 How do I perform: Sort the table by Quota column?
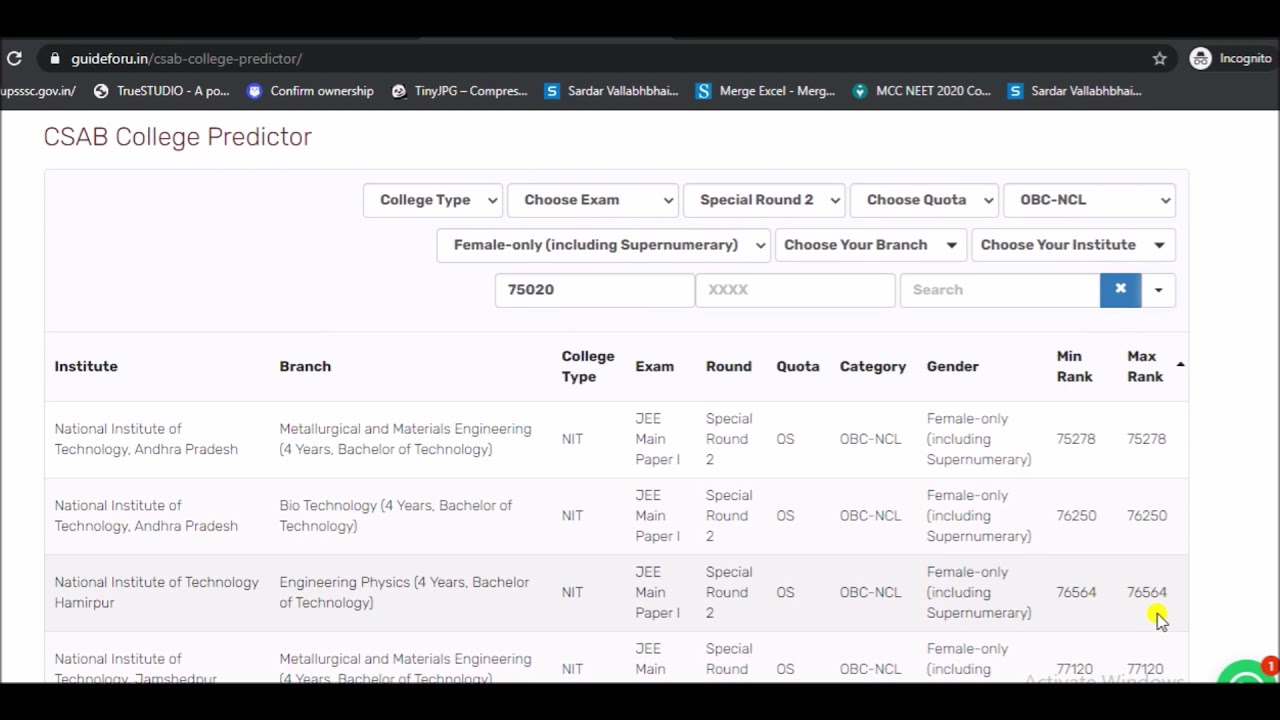click(x=798, y=367)
